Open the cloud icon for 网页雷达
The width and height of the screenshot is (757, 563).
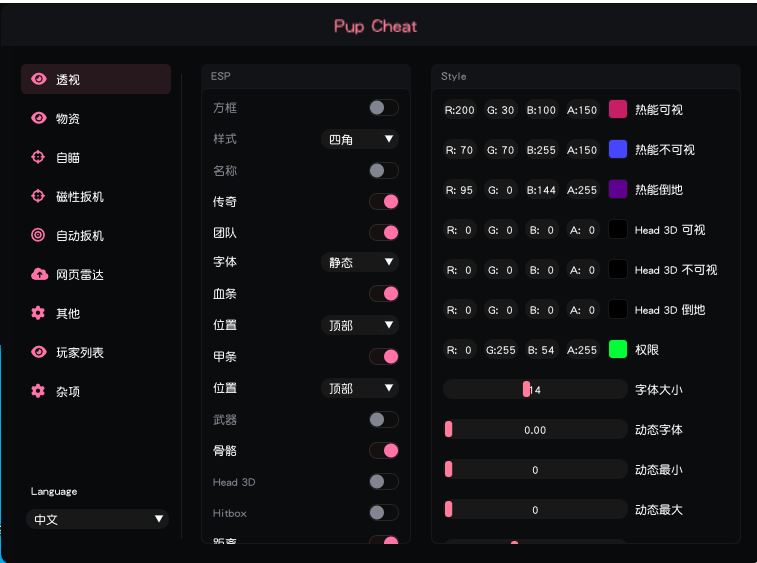coord(39,274)
